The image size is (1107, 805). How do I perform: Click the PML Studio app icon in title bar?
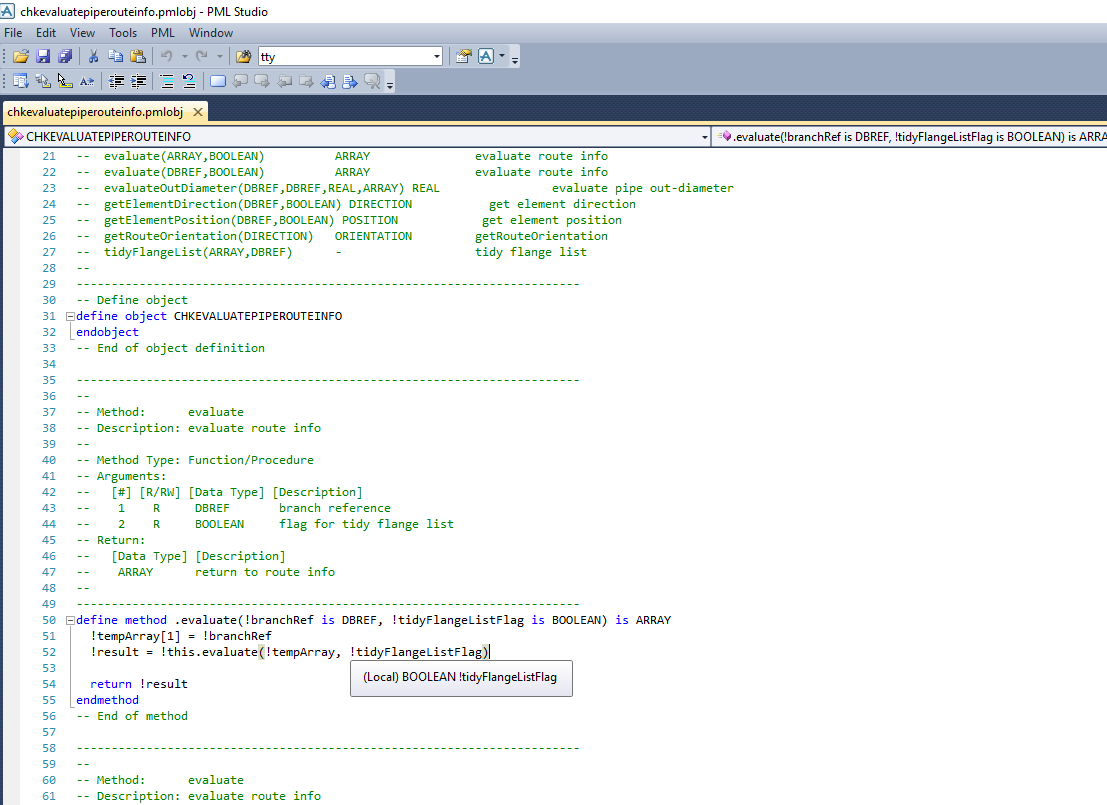pyautogui.click(x=8, y=11)
